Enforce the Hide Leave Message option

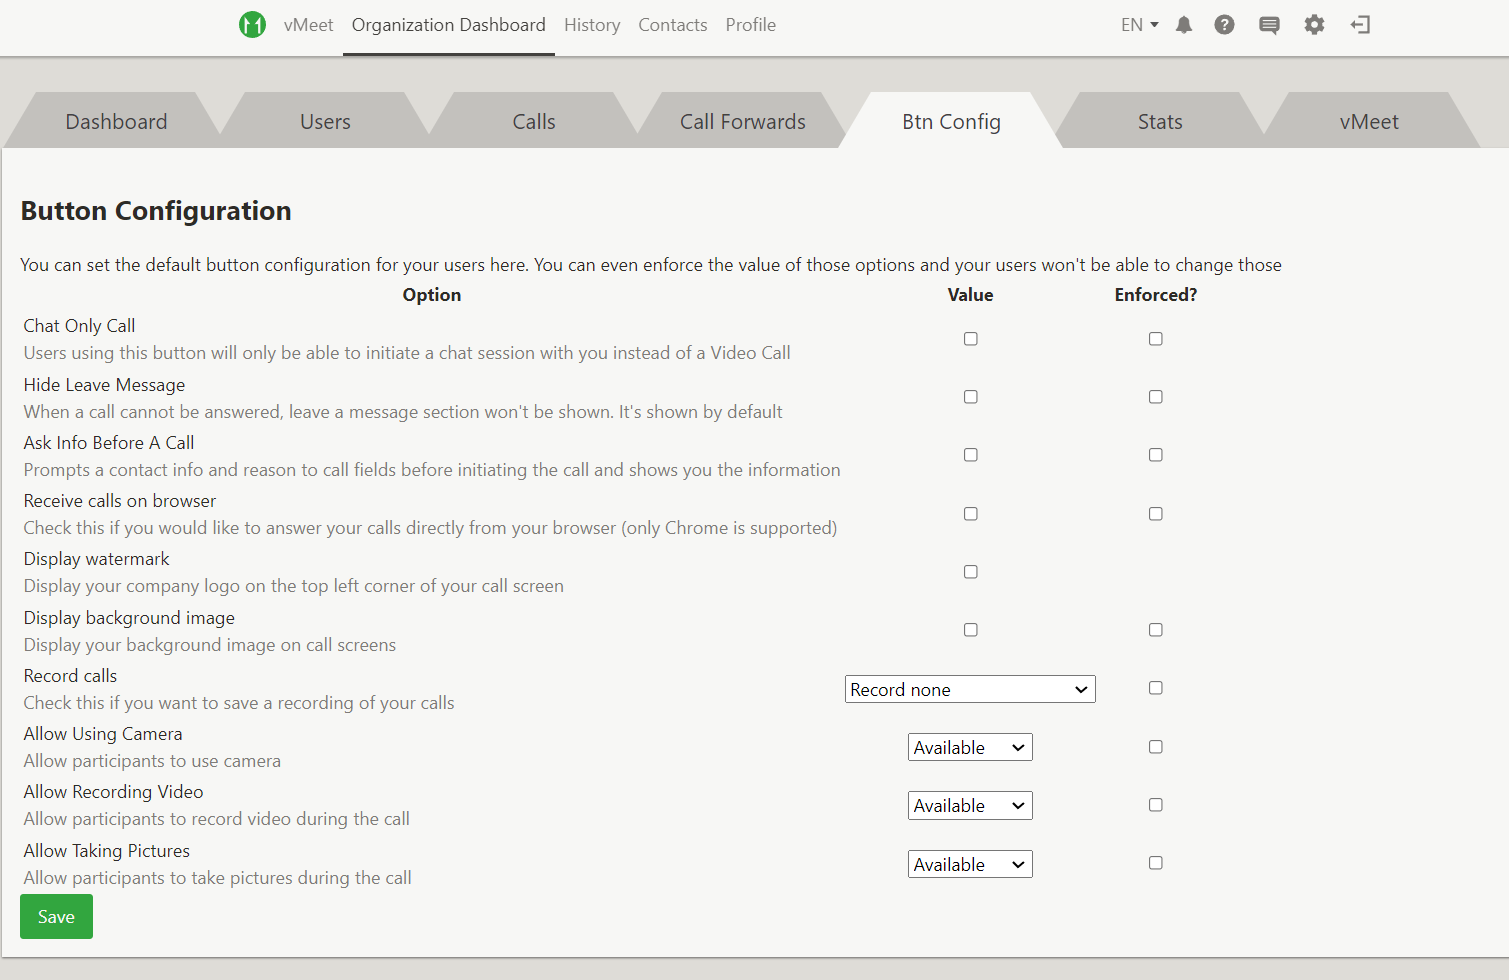pos(1156,397)
